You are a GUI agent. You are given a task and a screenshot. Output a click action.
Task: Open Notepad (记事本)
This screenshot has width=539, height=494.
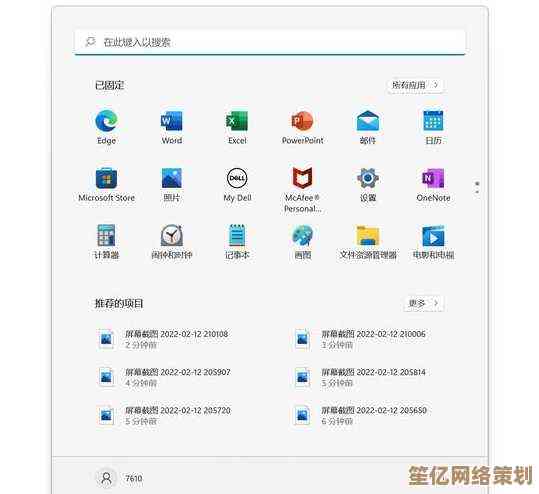(237, 241)
